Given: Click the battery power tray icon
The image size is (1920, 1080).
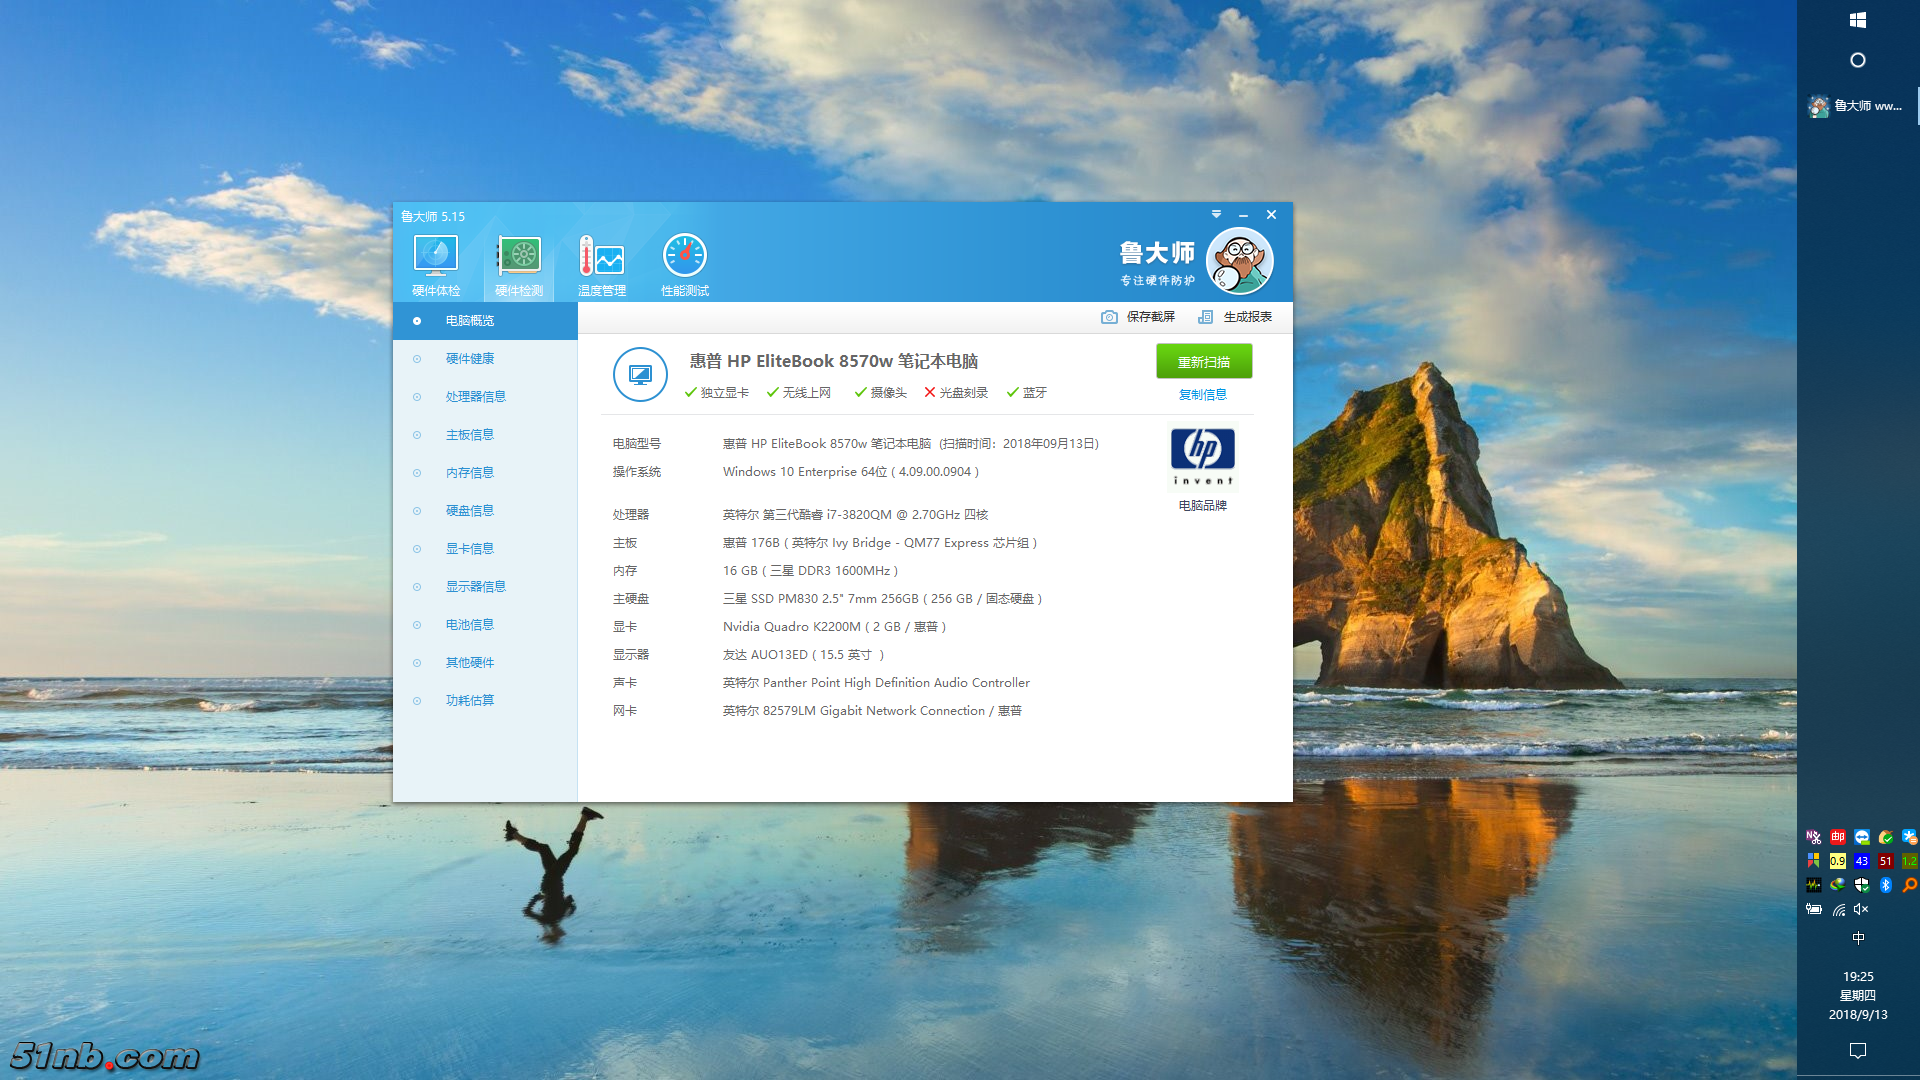Looking at the screenshot, I should pos(1814,909).
